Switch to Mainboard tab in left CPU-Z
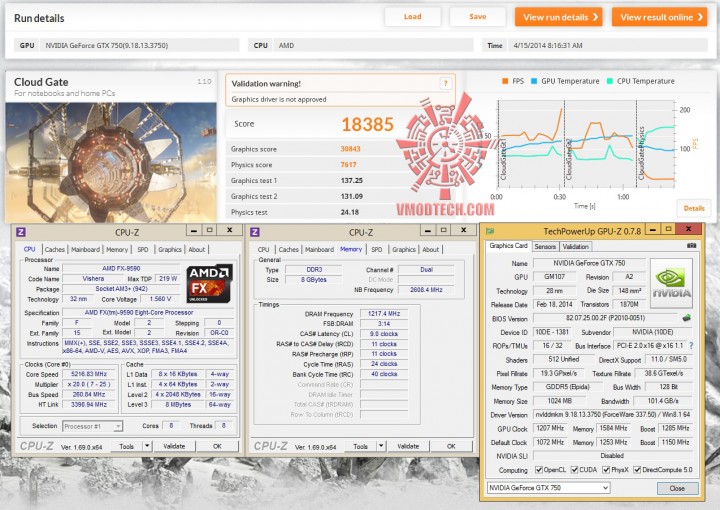The height and width of the screenshot is (510, 720). coord(85,249)
